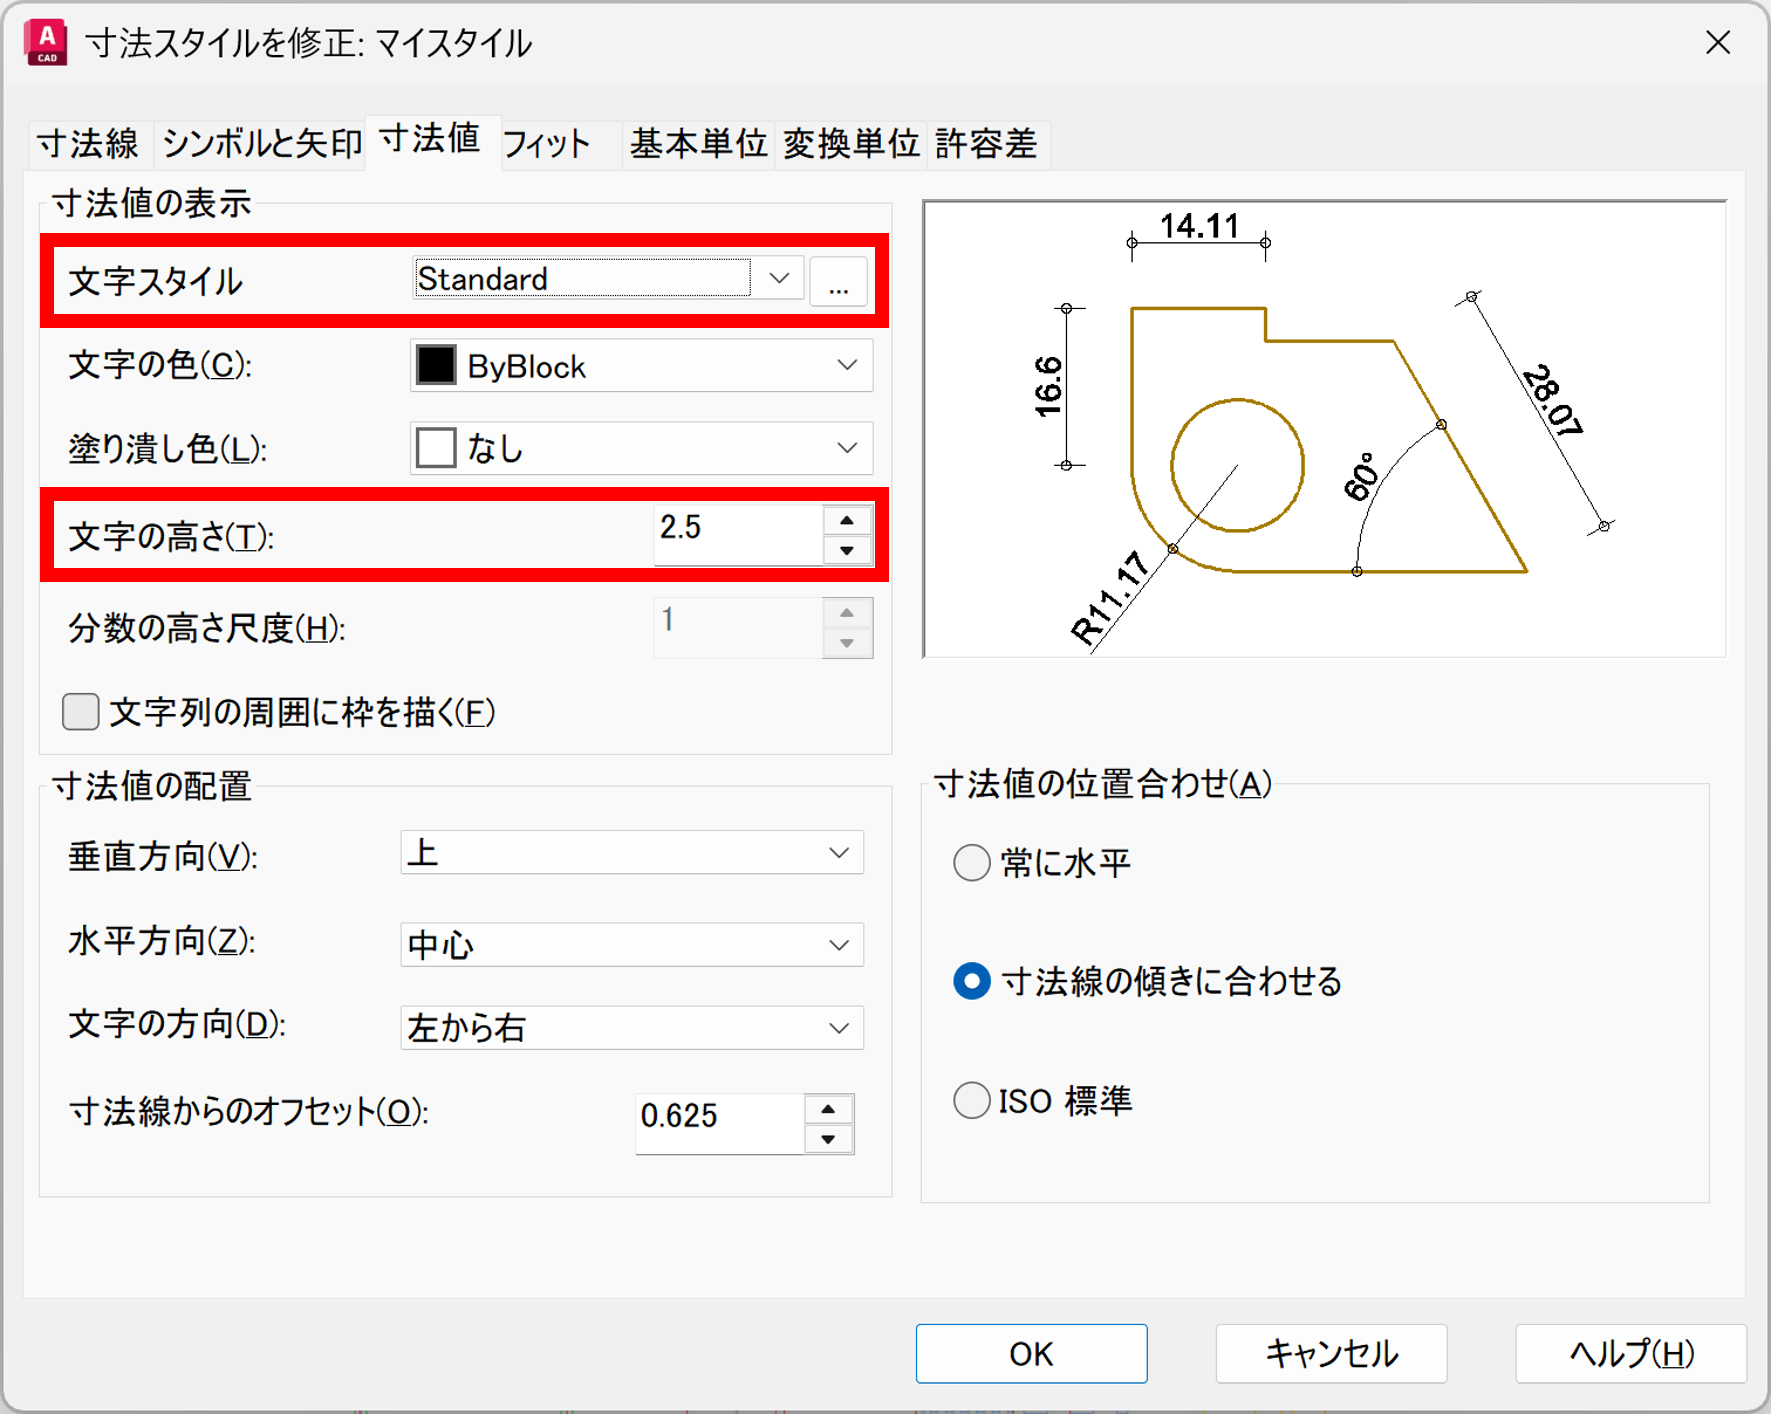Select the 常に水平 radio option
The height and width of the screenshot is (1414, 1771).
(x=971, y=862)
